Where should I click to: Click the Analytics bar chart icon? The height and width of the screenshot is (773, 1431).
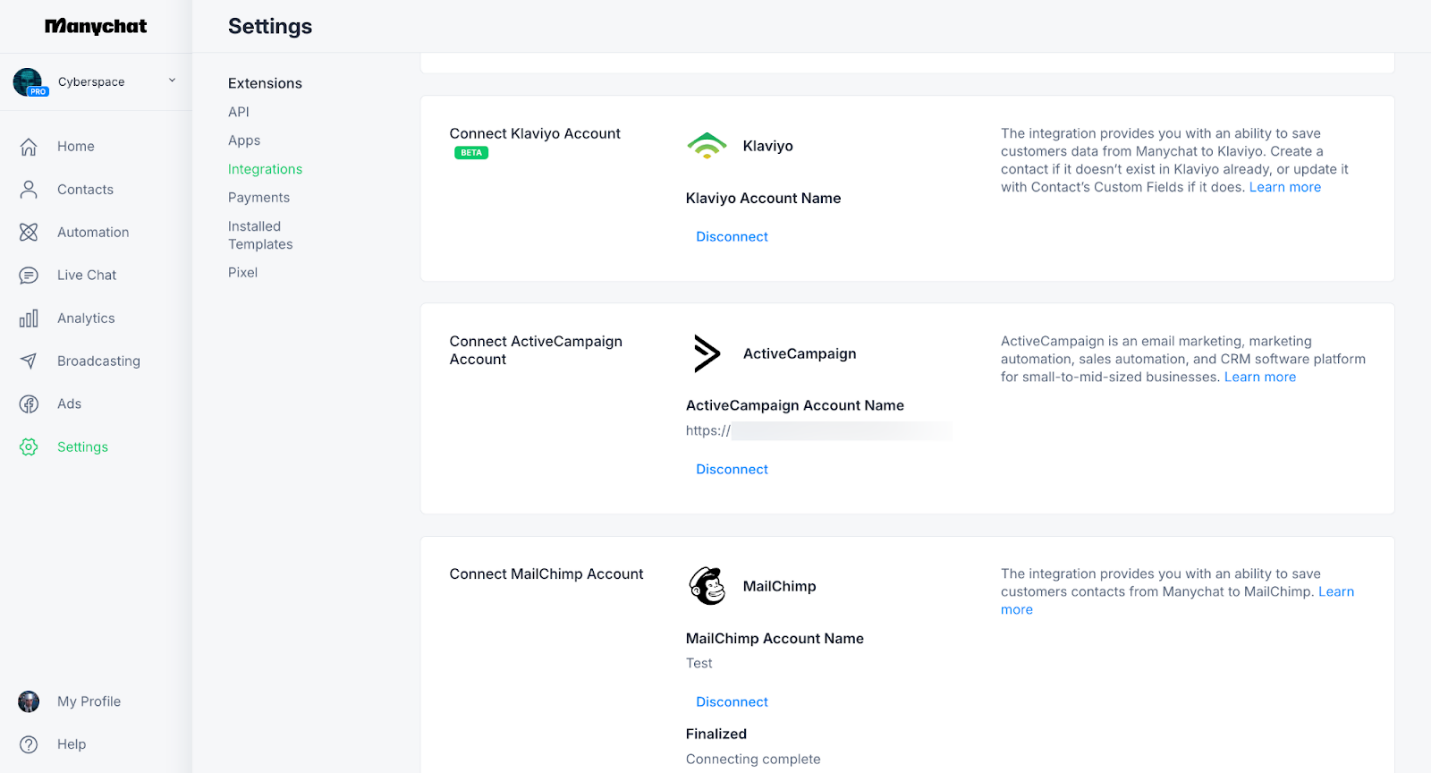[29, 319]
